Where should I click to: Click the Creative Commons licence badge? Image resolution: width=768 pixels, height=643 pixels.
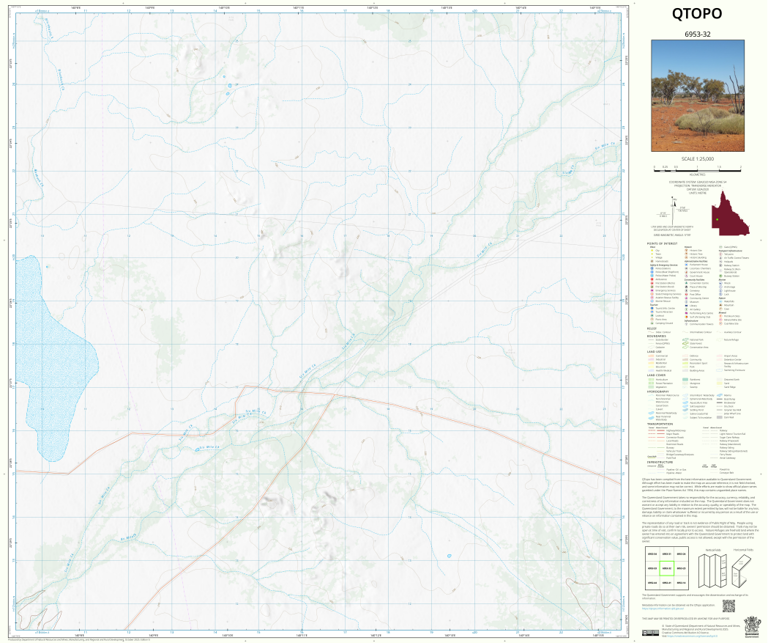(x=650, y=633)
